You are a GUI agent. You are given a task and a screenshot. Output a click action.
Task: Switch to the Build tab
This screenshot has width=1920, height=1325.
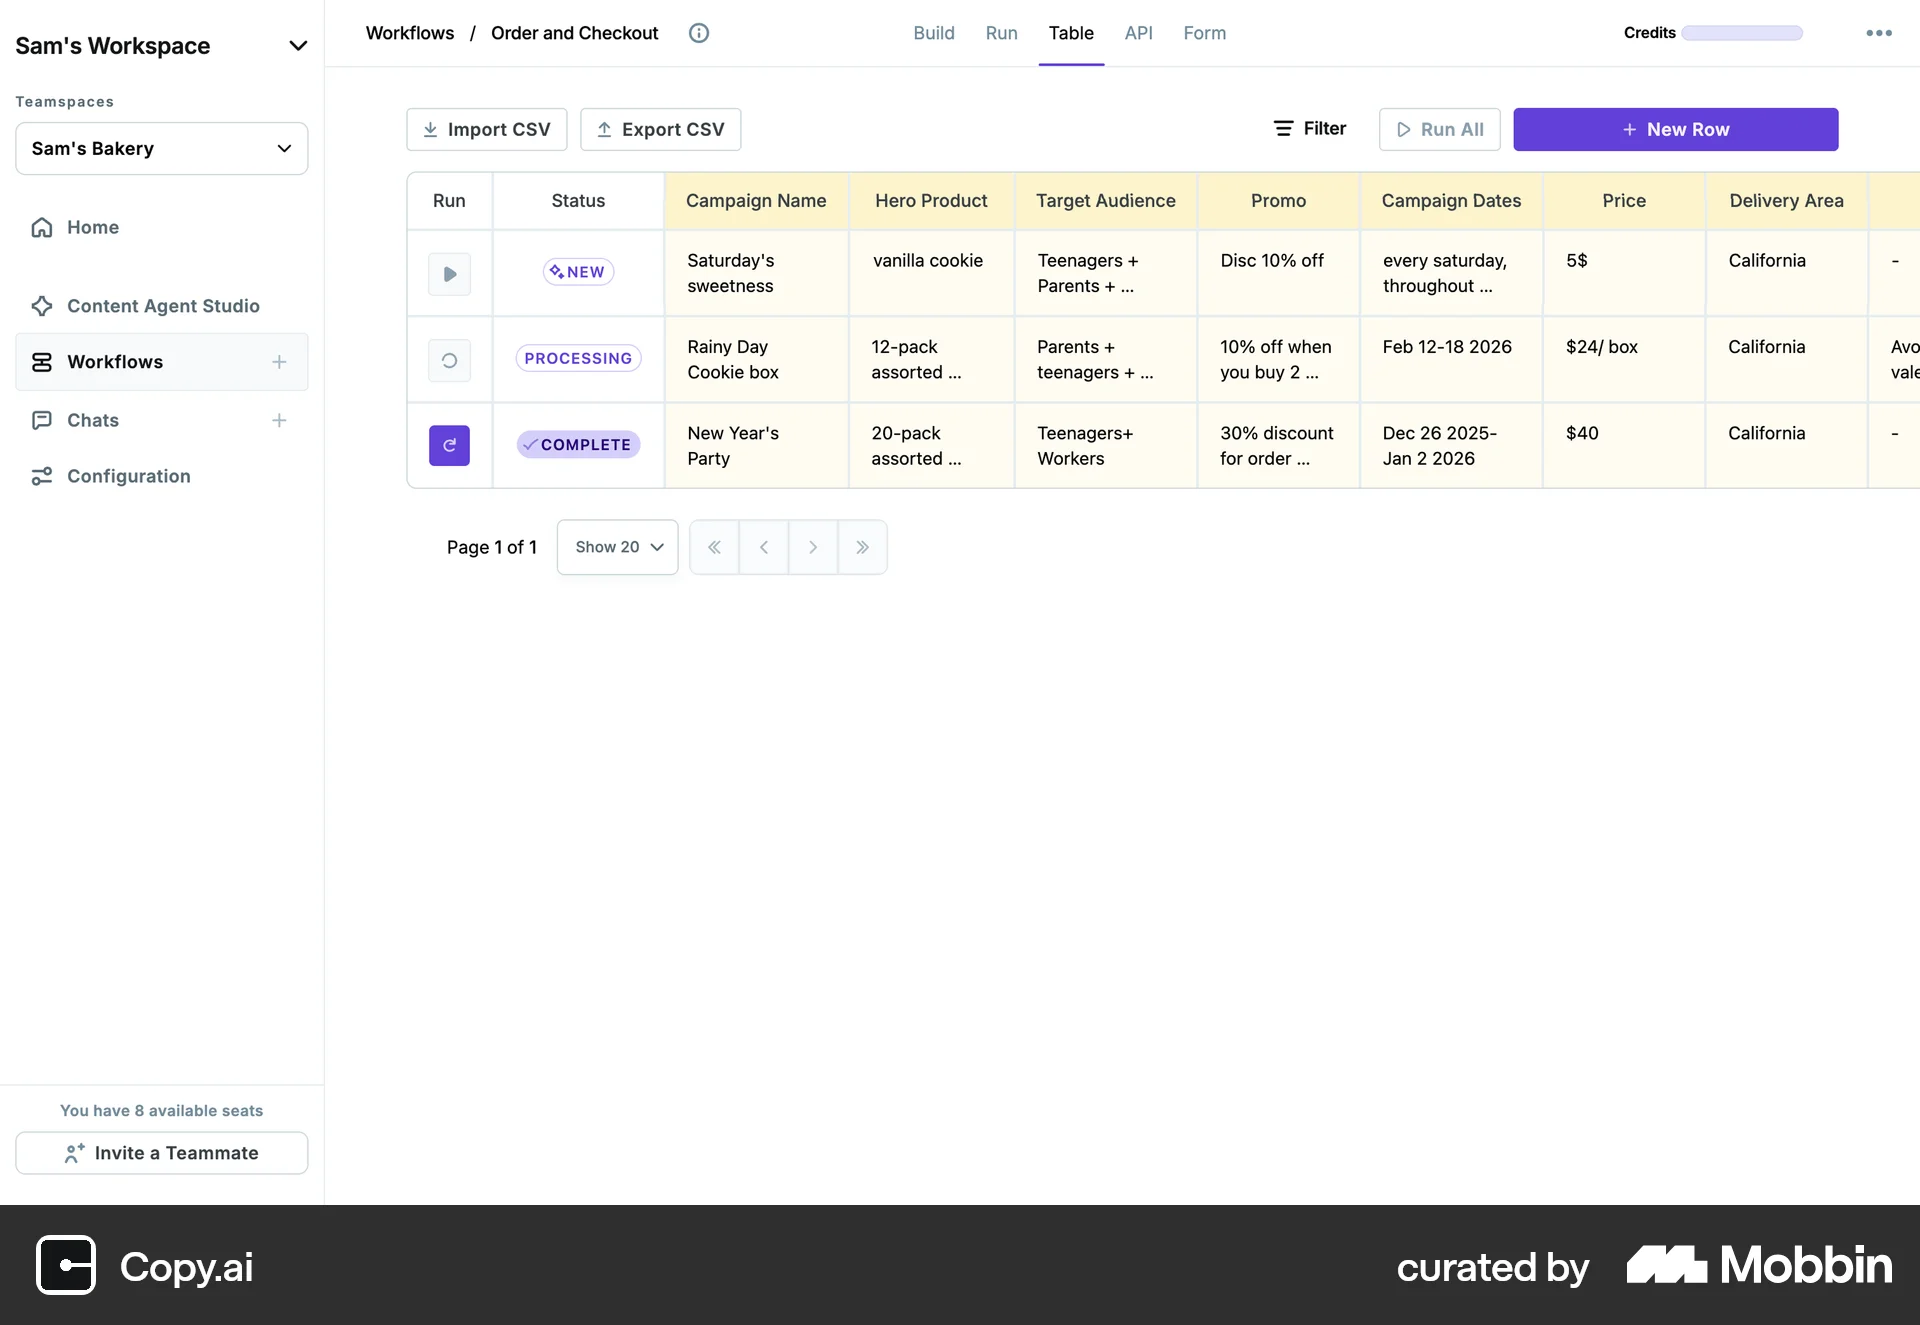point(933,32)
